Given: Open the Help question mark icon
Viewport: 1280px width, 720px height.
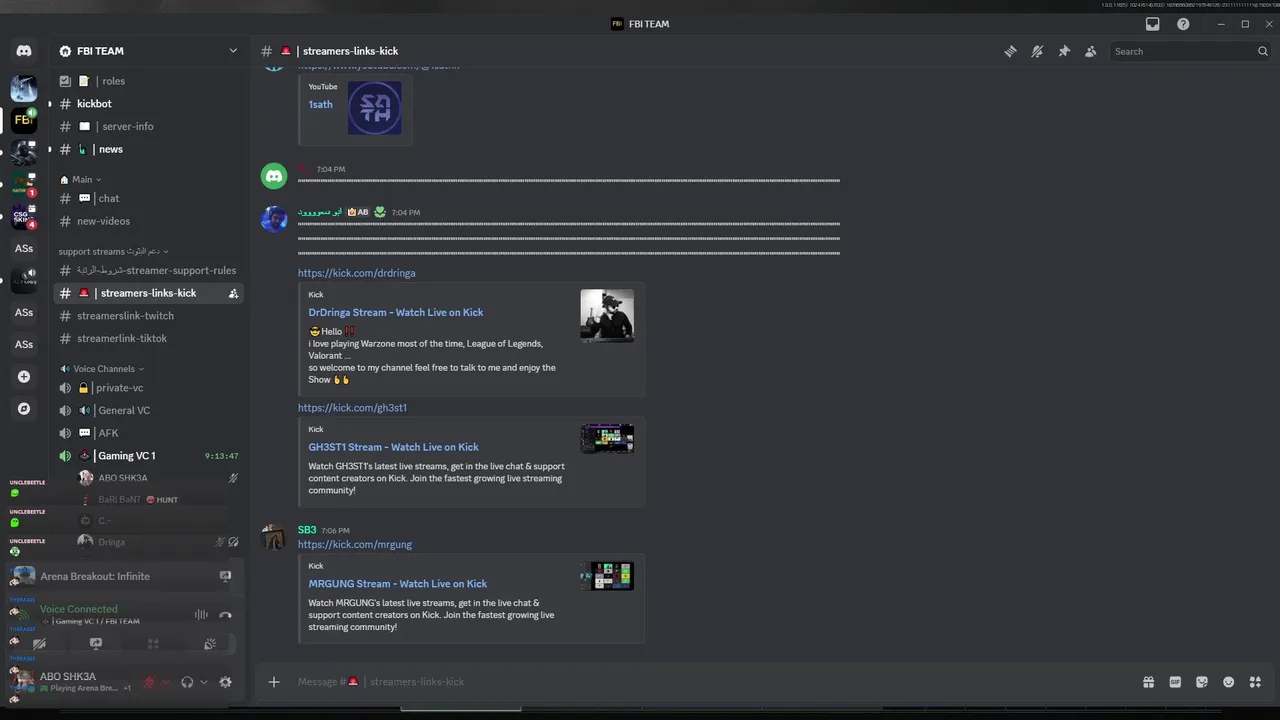Looking at the screenshot, I should click(1183, 24).
